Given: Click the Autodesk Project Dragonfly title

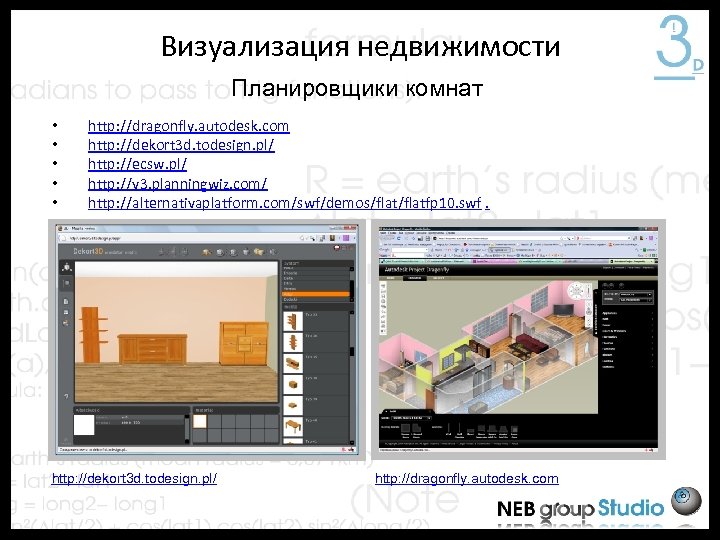Looking at the screenshot, I should pos(416,270).
